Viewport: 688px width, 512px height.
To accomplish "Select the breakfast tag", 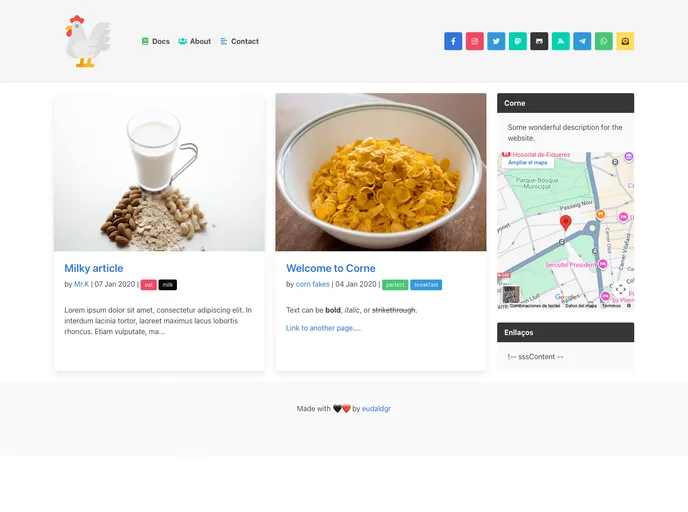I will tap(426, 285).
